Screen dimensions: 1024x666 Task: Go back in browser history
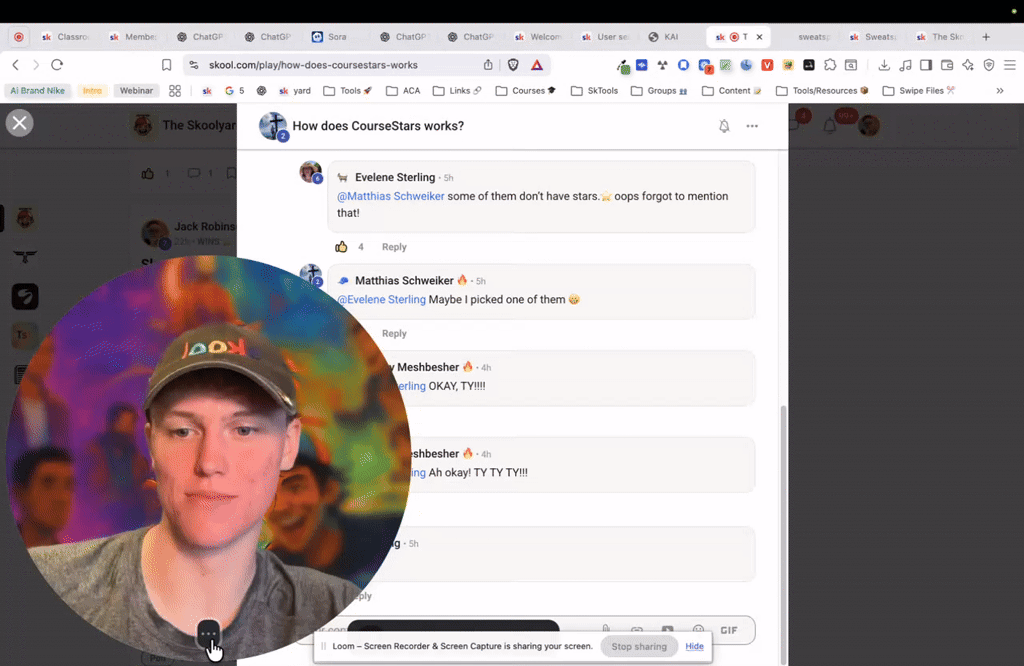pos(16,65)
